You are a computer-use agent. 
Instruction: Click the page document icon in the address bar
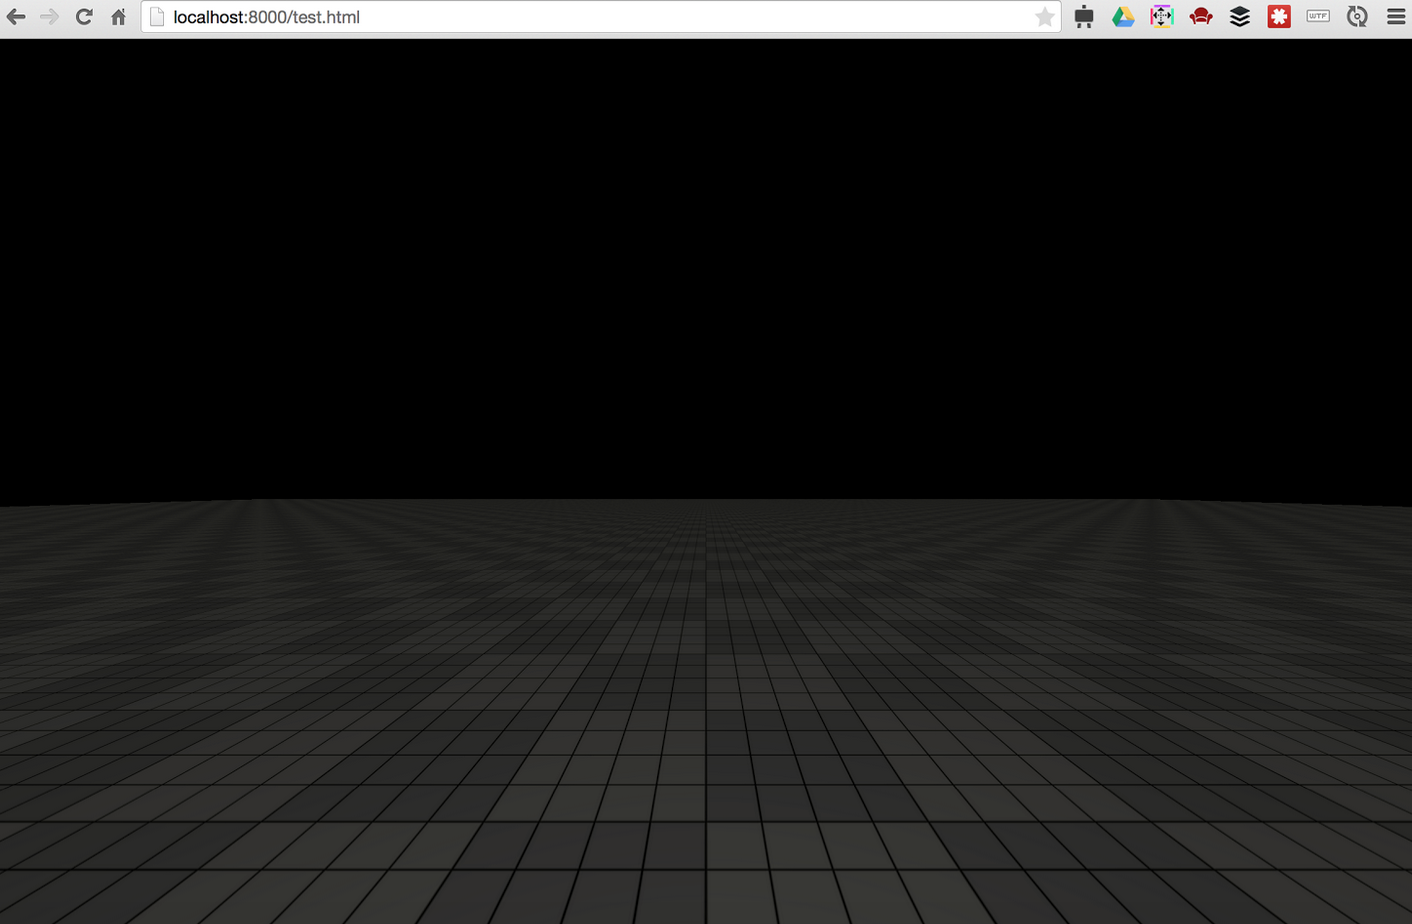point(157,16)
